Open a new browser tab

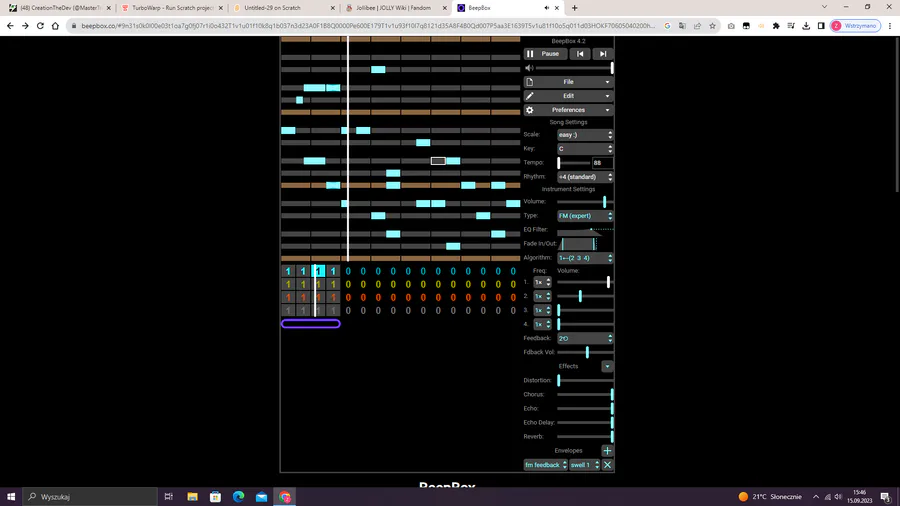[x=575, y=8]
